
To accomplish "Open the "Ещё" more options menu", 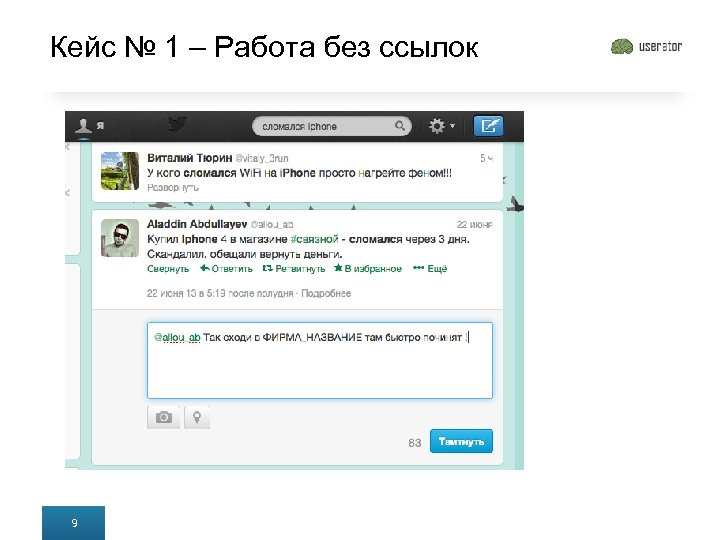I will pyautogui.click(x=430, y=269).
